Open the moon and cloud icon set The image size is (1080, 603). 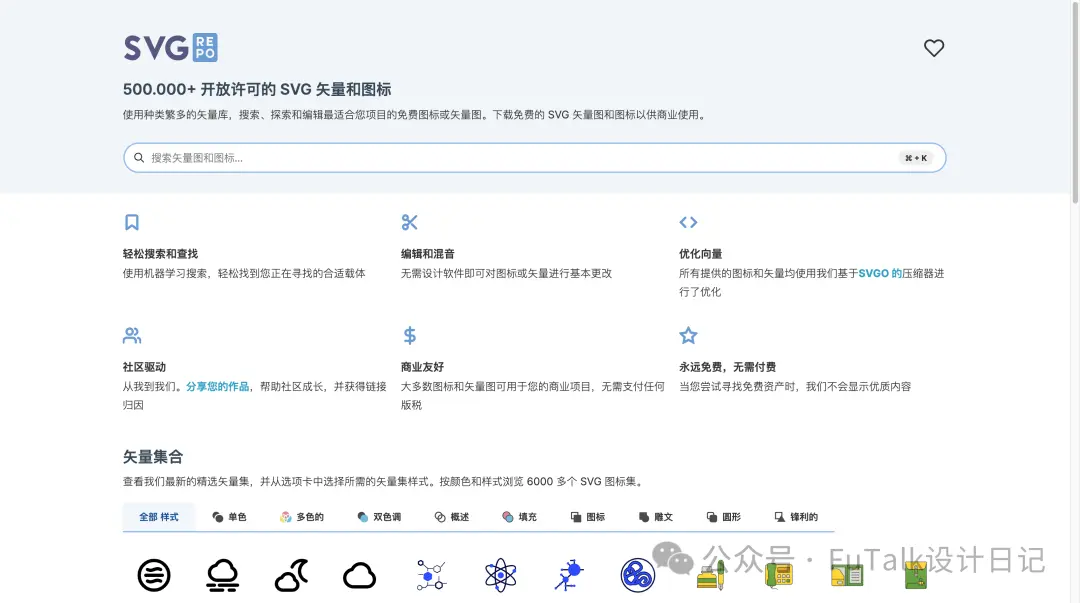point(291,575)
